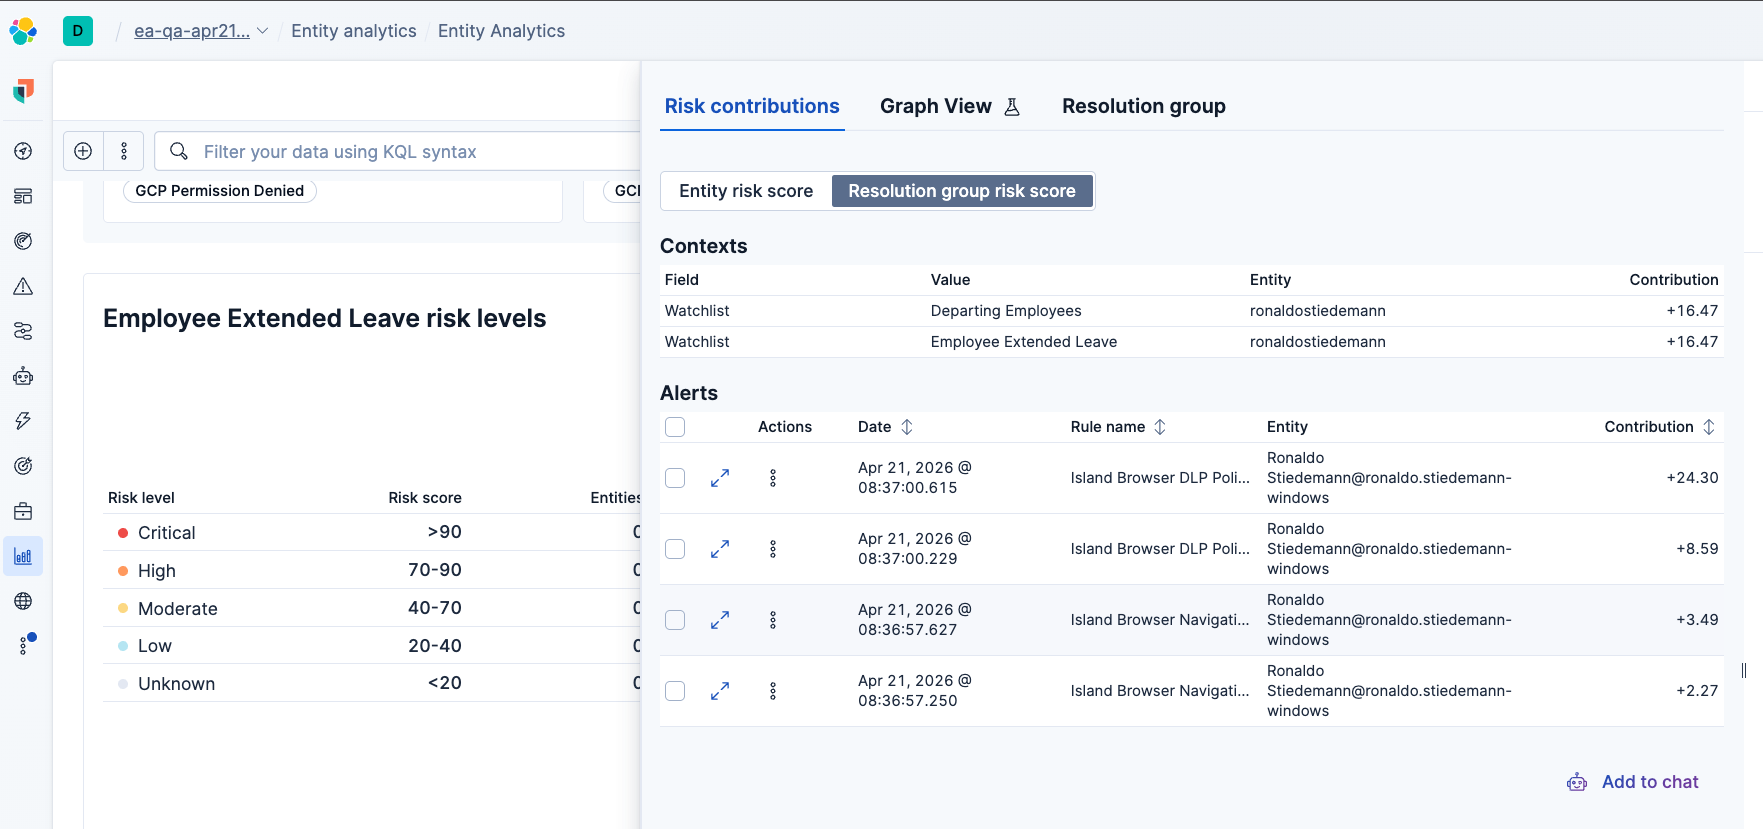The width and height of the screenshot is (1763, 829).
Task: Sort alerts by Rule name column
Action: [x=1118, y=427]
